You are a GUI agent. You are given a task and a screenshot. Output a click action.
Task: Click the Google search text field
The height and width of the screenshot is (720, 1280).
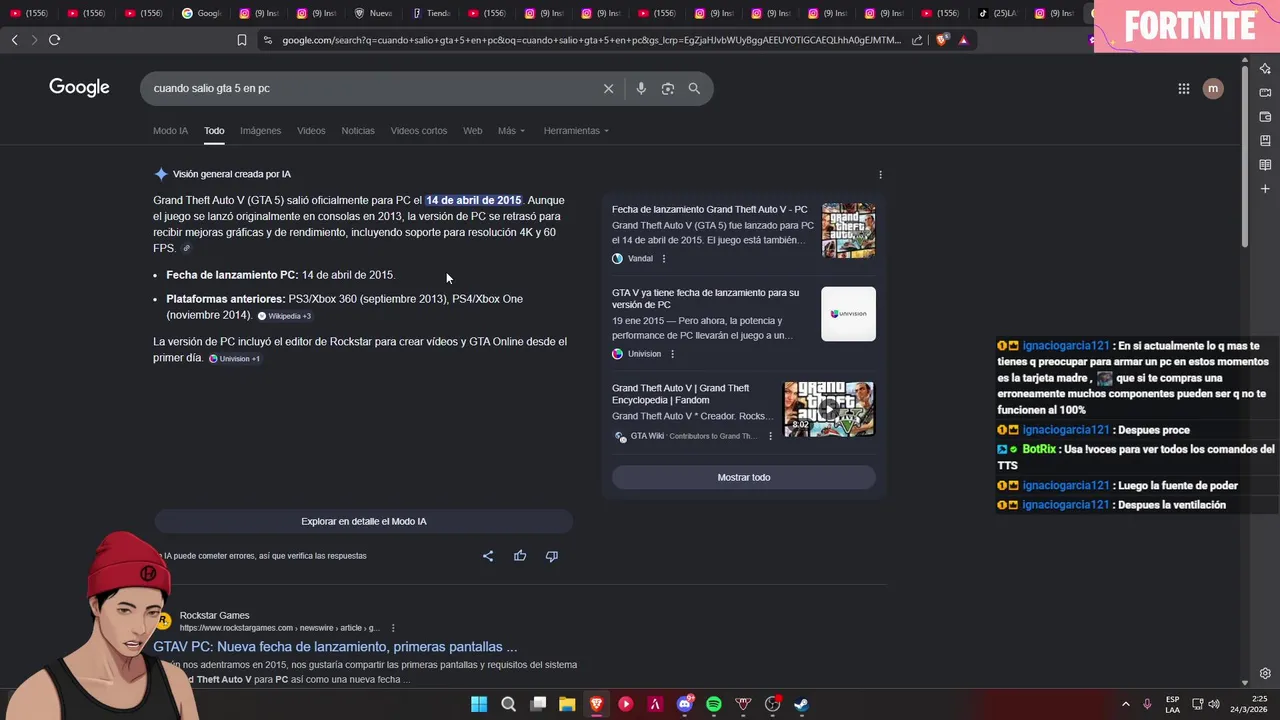point(370,88)
